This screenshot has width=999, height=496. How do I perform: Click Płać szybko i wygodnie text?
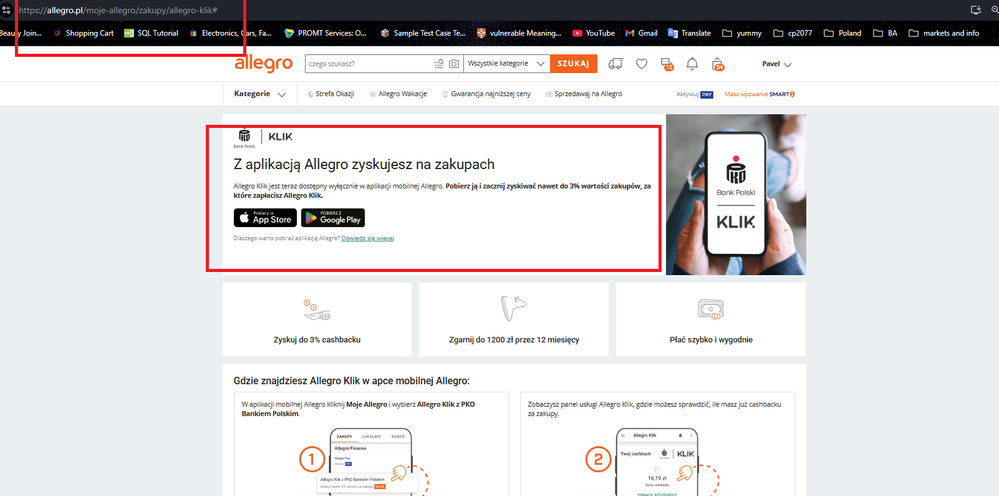pyautogui.click(x=711, y=340)
